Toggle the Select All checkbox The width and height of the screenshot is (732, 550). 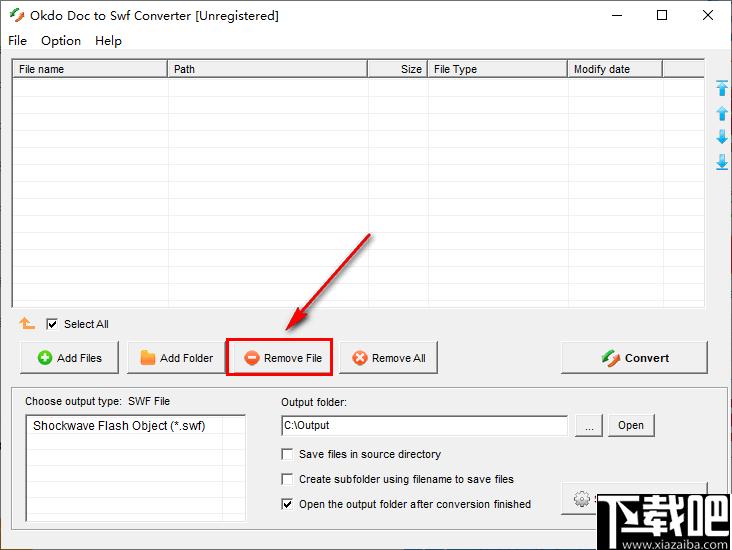(x=52, y=324)
